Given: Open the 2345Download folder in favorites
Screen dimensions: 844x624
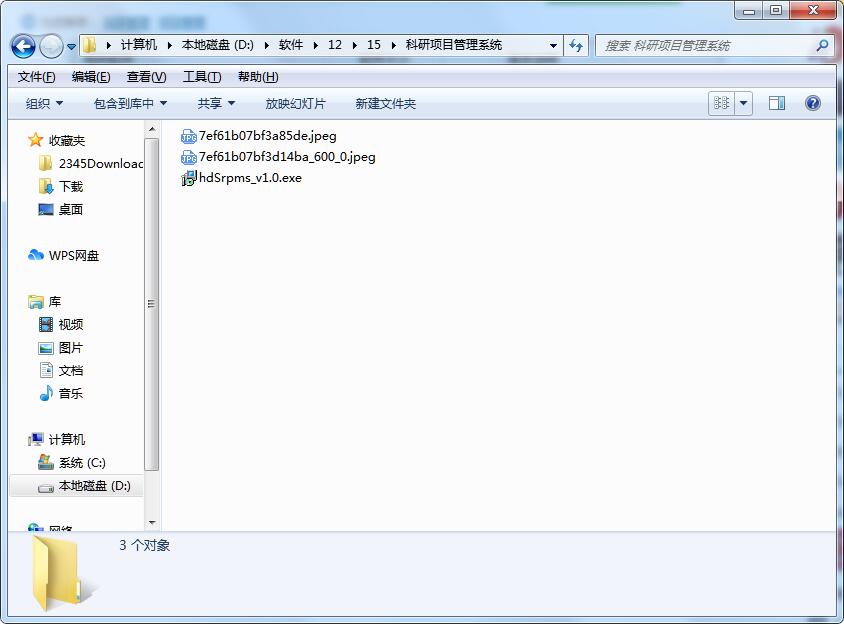Looking at the screenshot, I should click(91, 164).
